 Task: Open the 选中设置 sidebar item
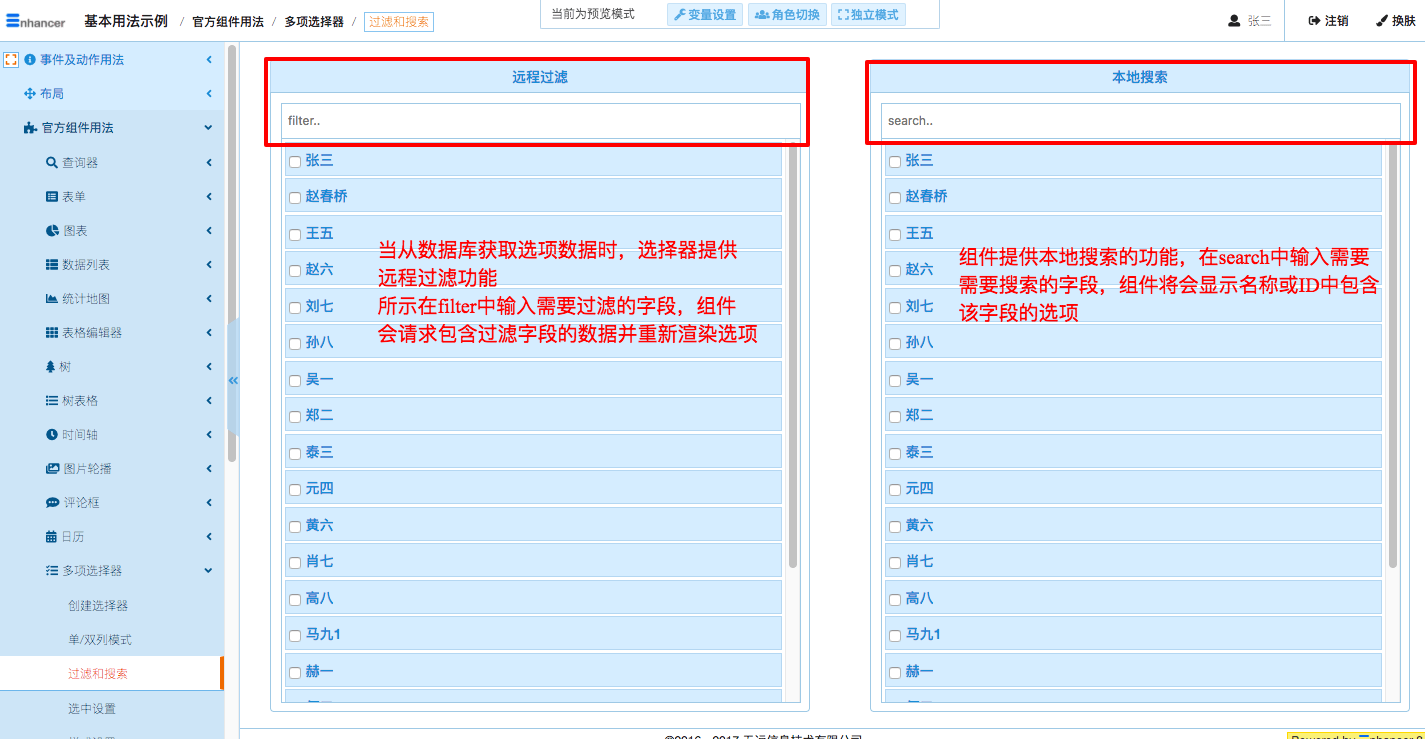pos(92,709)
